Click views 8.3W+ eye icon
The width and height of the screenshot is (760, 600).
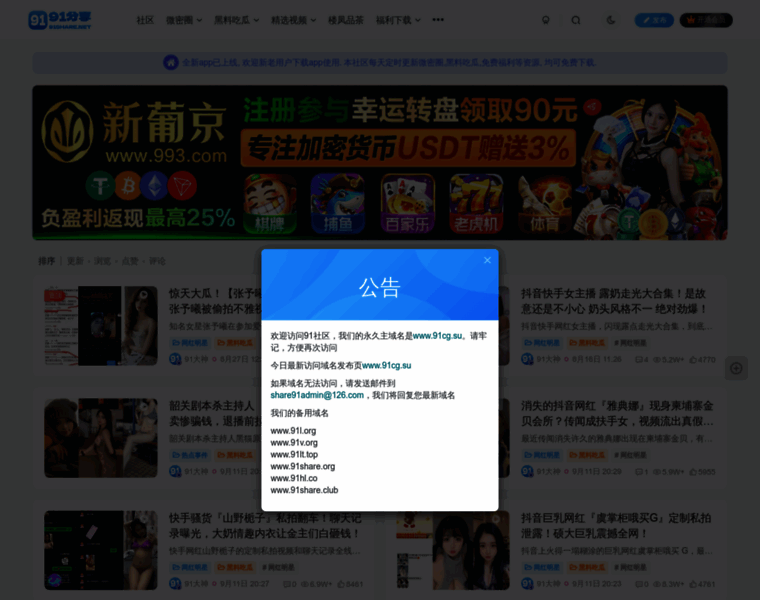(657, 584)
